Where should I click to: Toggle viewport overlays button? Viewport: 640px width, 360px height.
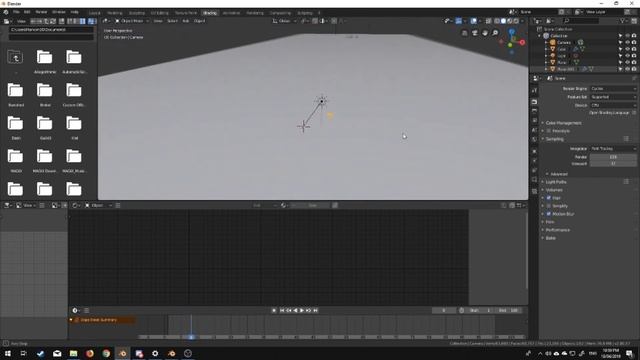[x=473, y=21]
